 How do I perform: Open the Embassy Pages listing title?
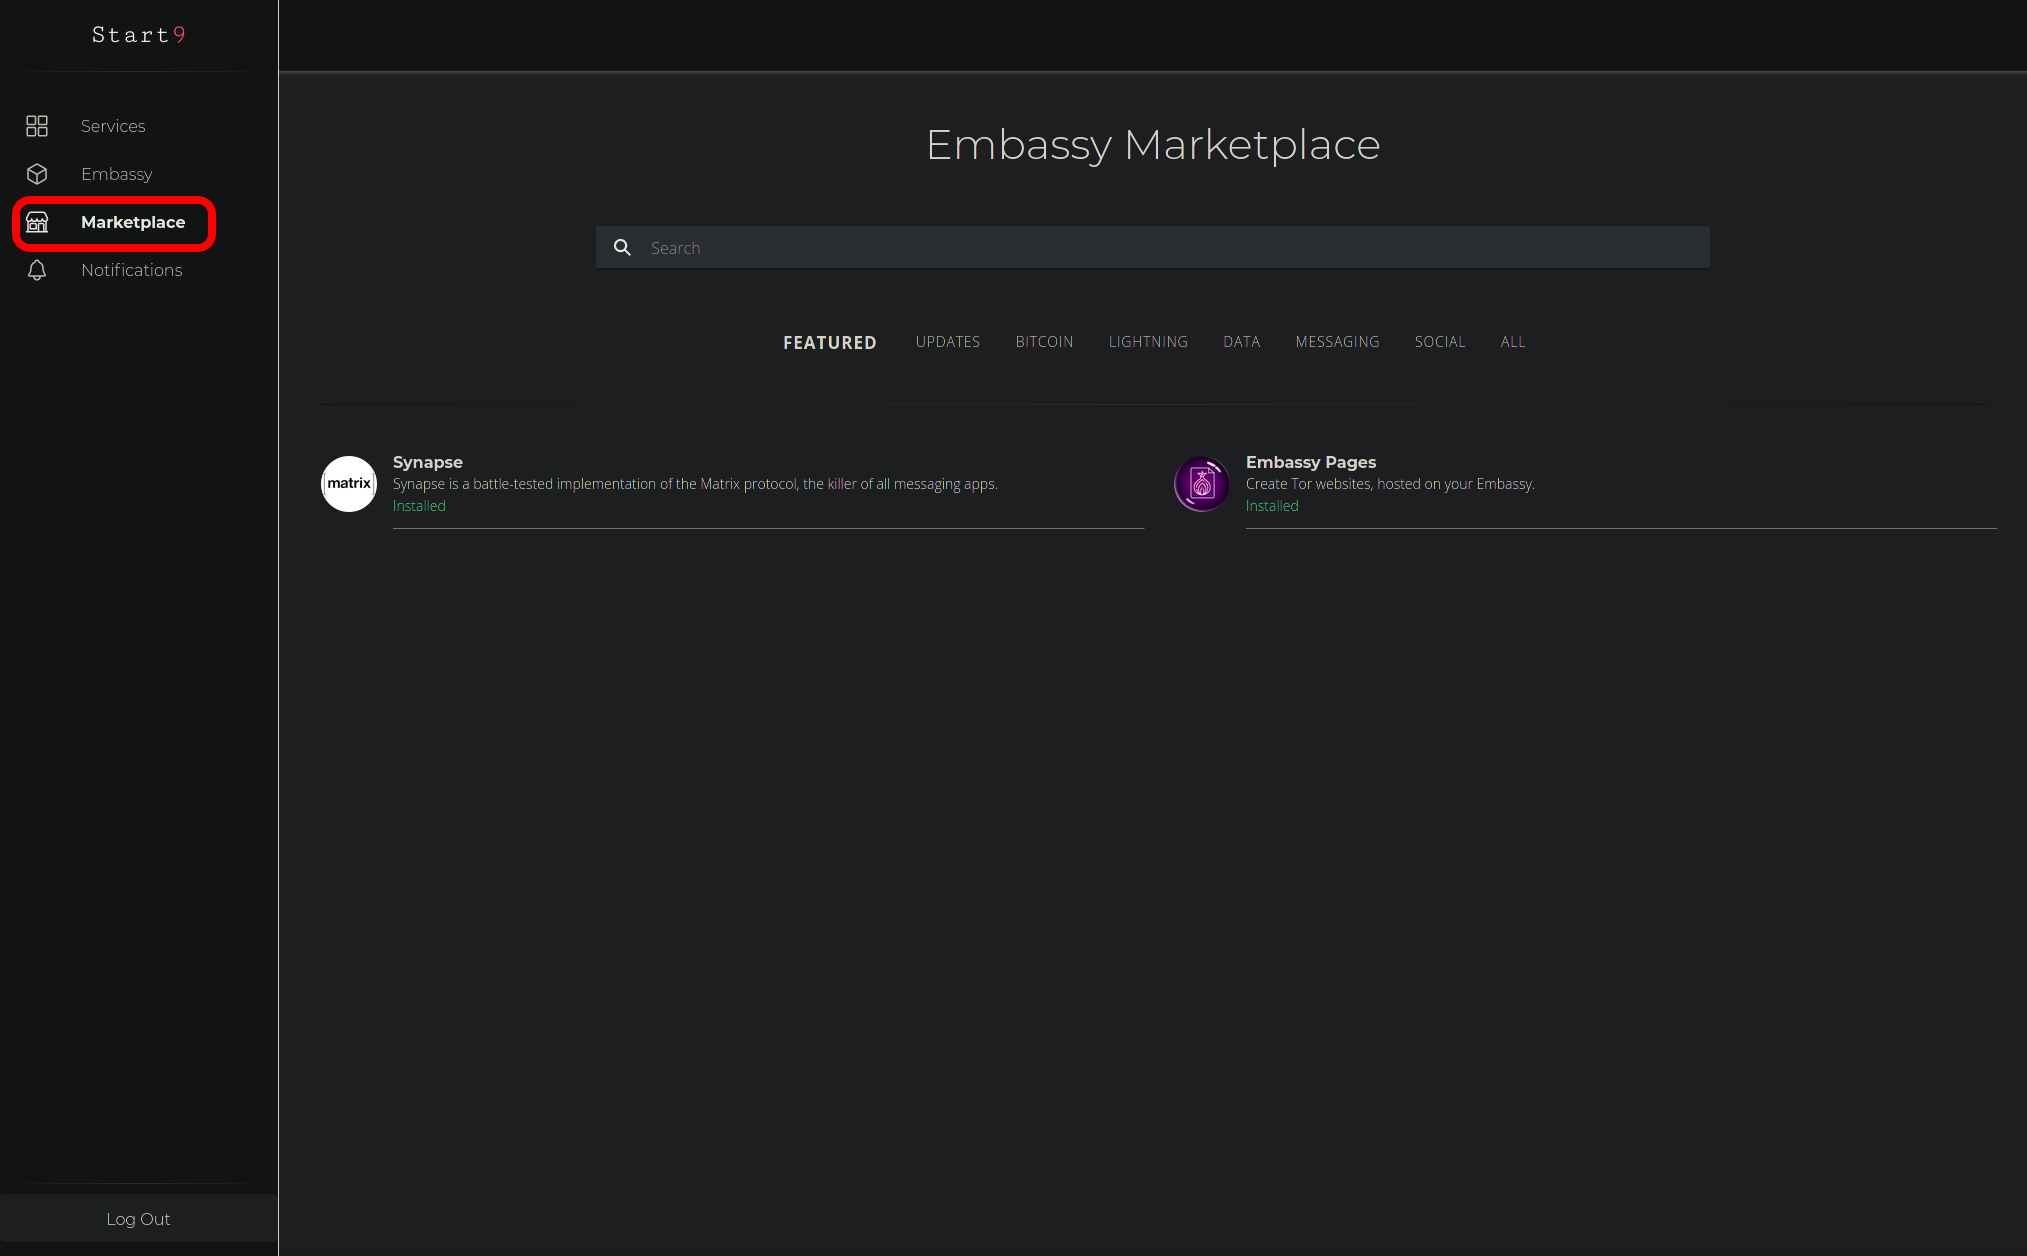click(x=1310, y=462)
